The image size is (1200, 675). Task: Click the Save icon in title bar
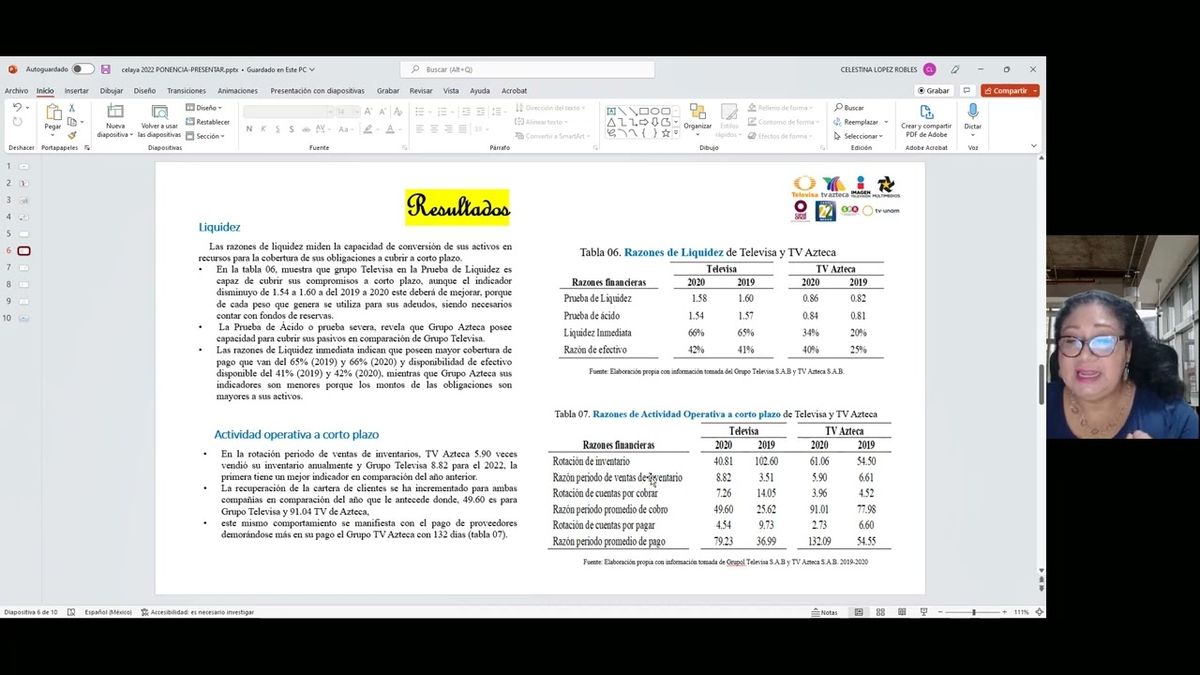(x=105, y=69)
